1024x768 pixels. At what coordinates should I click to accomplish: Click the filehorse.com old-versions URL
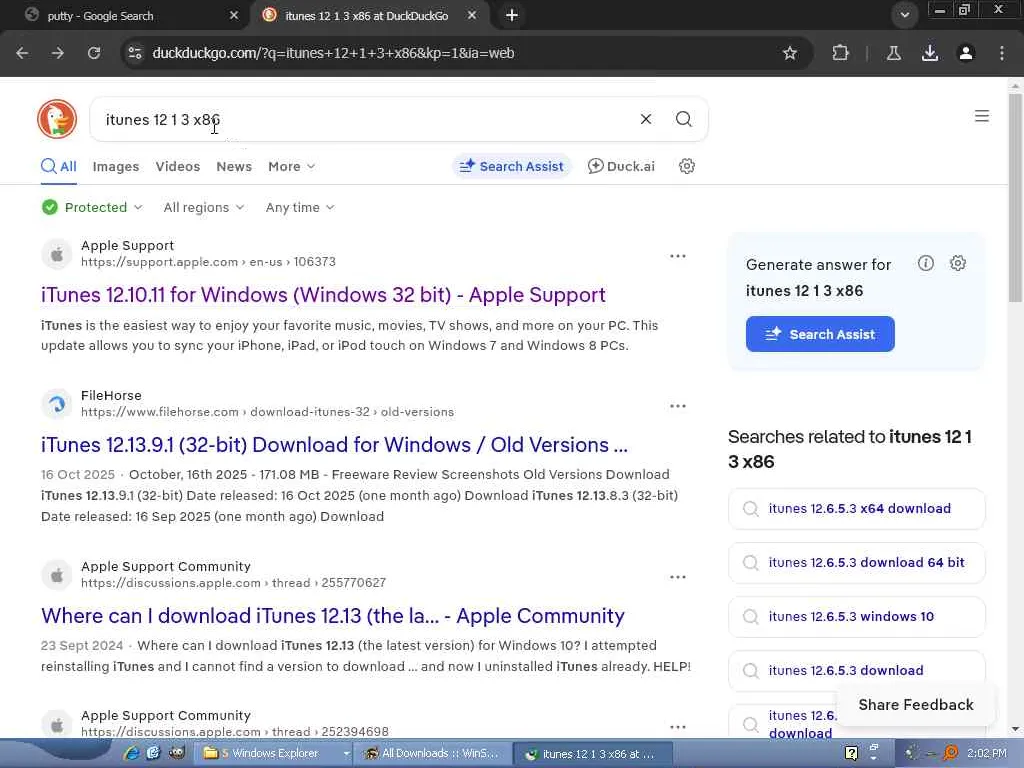[267, 412]
